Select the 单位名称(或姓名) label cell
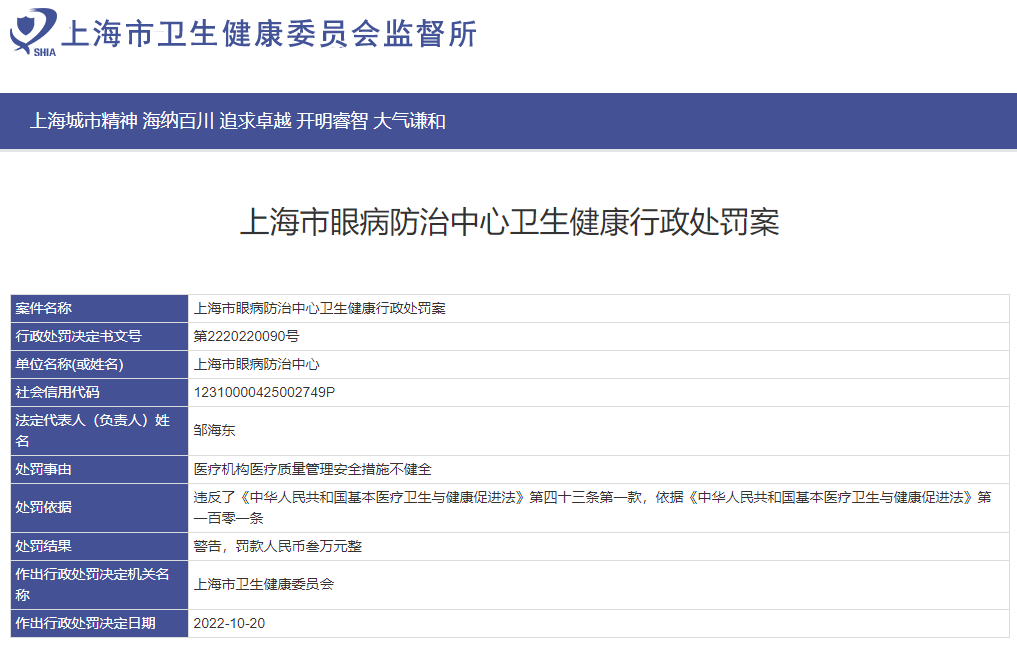The width and height of the screenshot is (1017, 646). tap(99, 365)
